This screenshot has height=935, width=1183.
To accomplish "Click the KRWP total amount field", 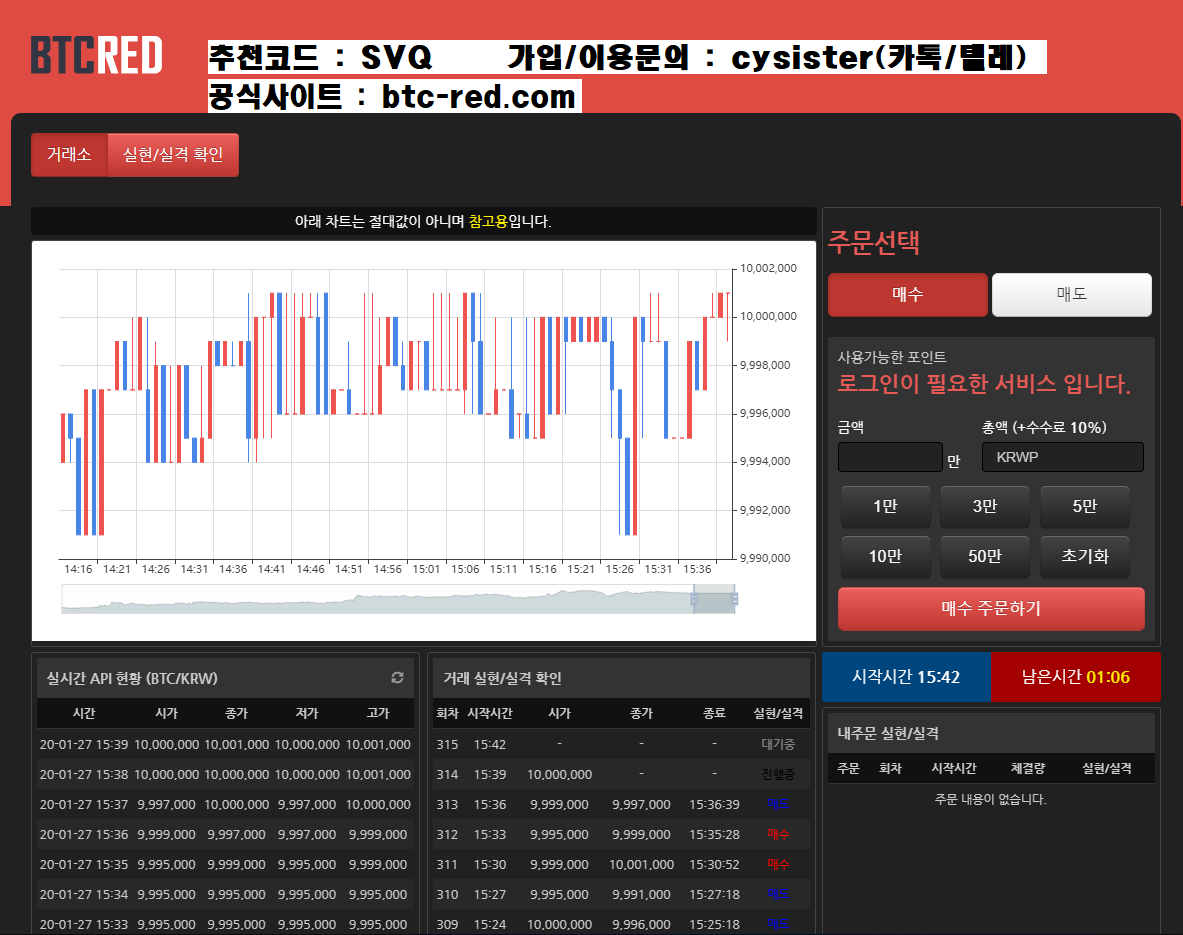I will click(x=1062, y=458).
